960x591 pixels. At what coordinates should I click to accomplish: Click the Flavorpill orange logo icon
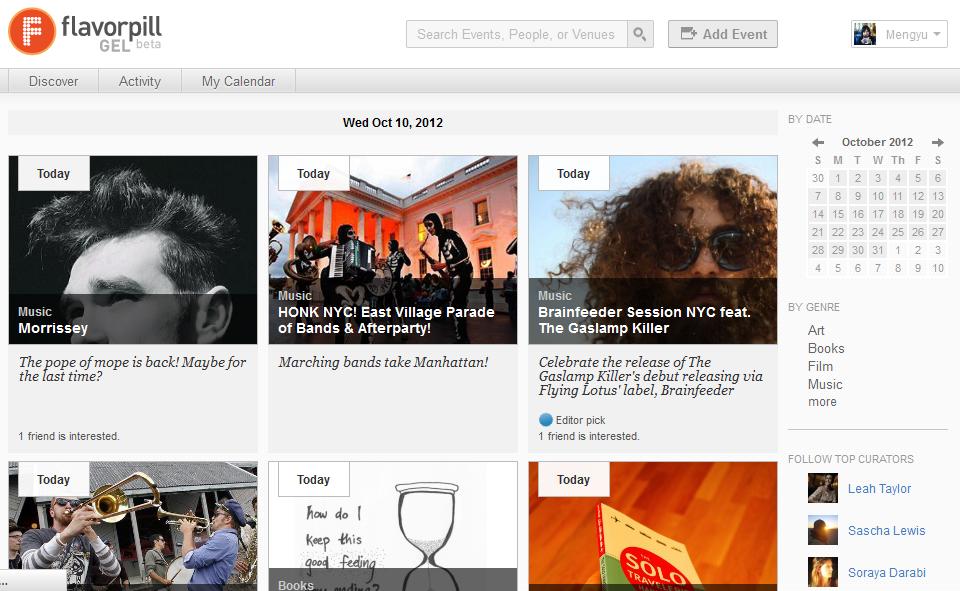coord(32,31)
